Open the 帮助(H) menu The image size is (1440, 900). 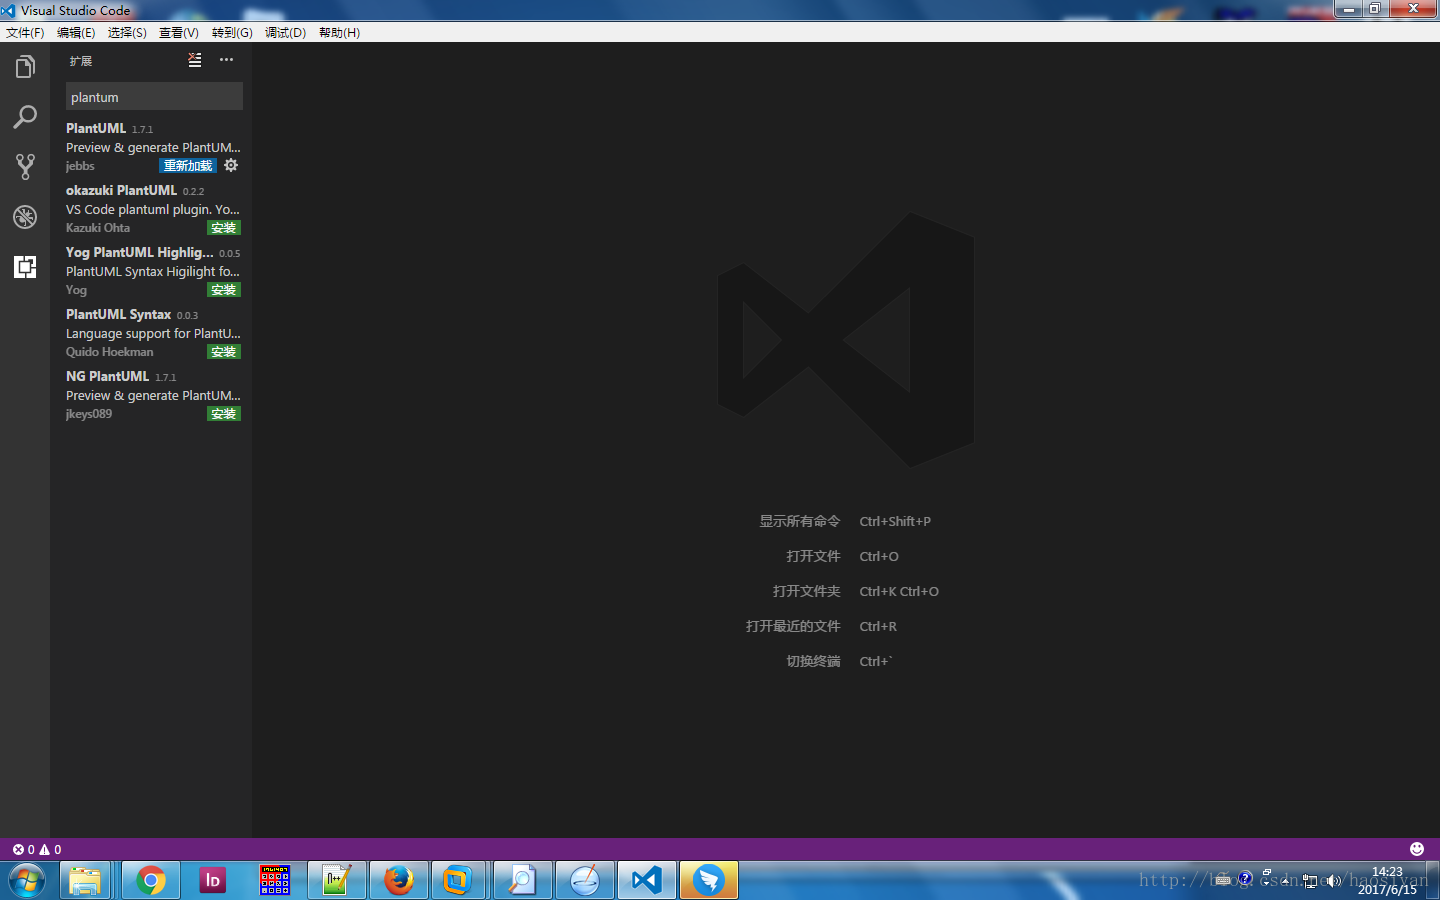pos(339,33)
